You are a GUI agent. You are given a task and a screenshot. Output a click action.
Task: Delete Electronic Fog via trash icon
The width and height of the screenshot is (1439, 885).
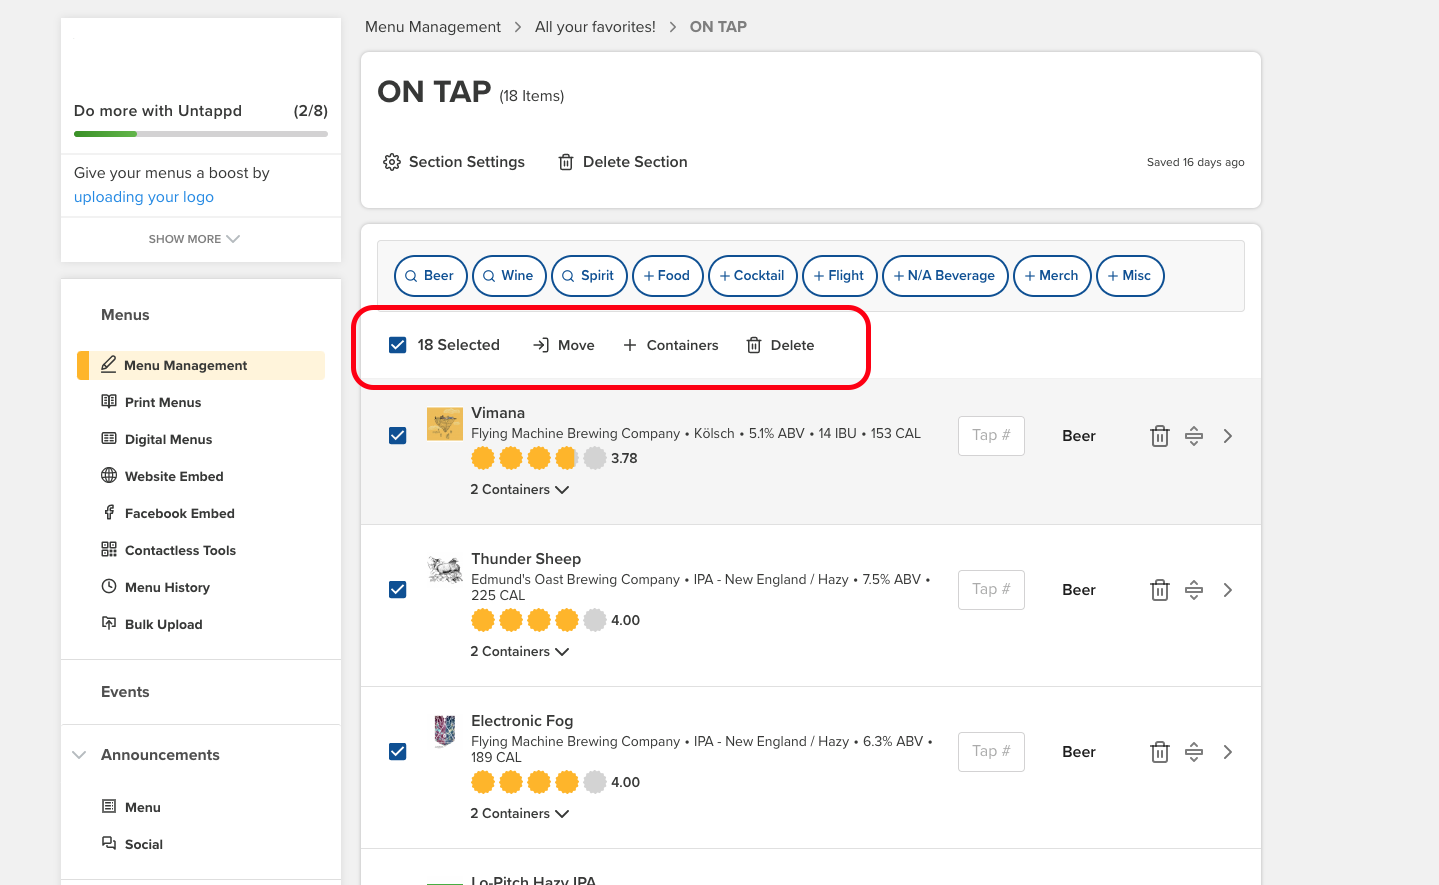pos(1160,752)
